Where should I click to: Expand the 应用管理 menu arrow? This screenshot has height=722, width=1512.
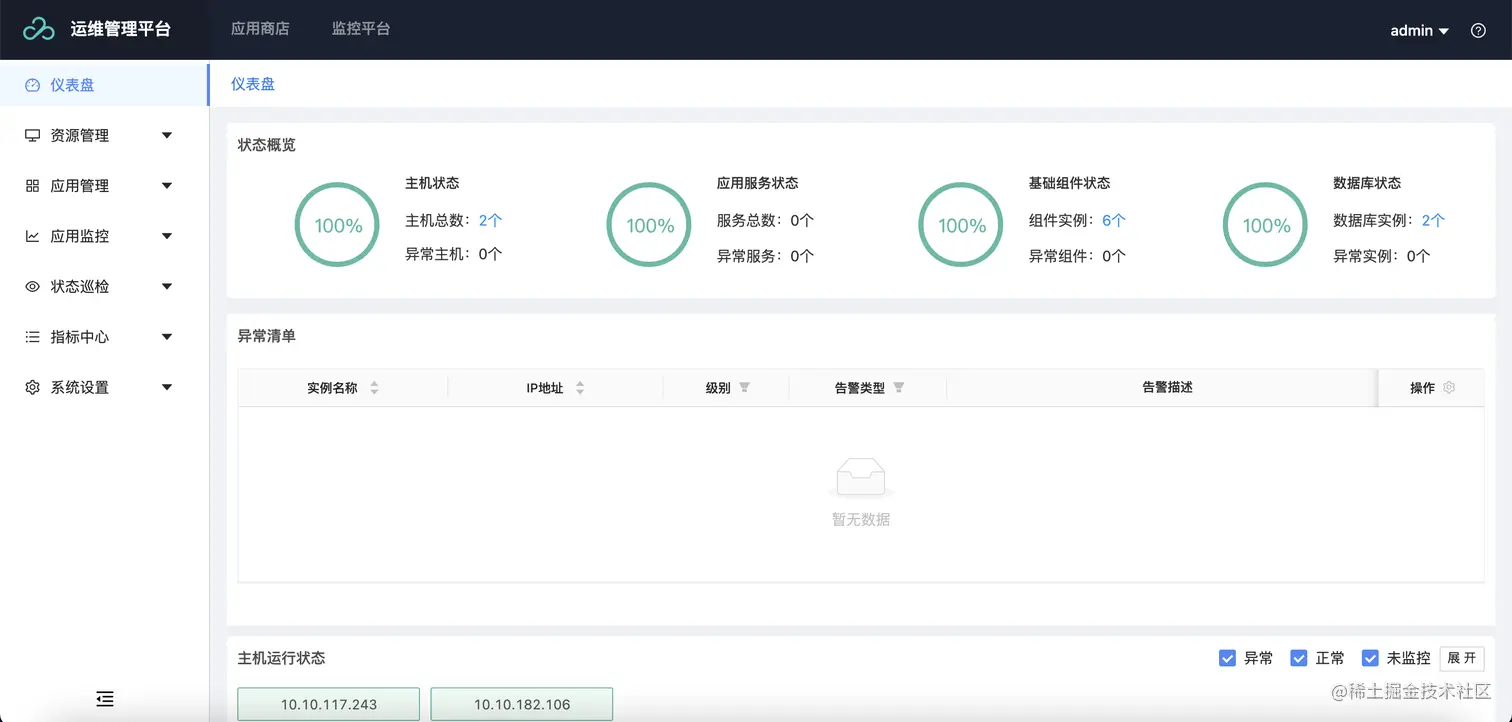(167, 186)
